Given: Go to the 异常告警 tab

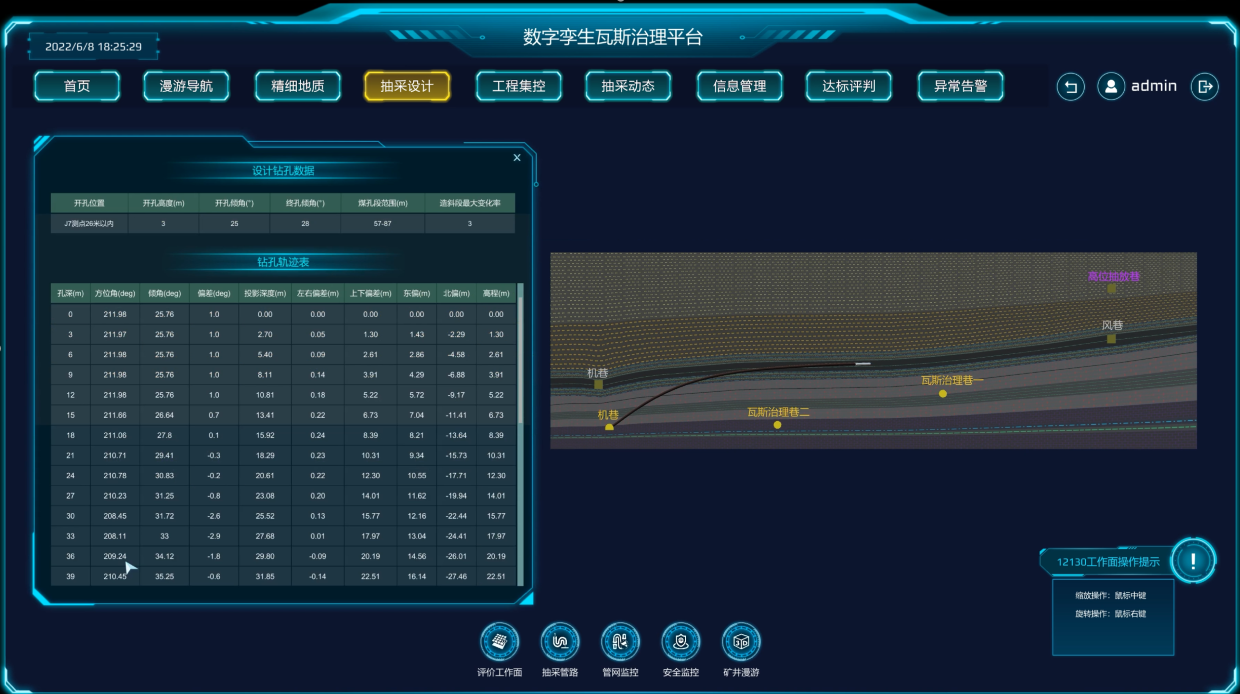Looking at the screenshot, I should pos(960,87).
